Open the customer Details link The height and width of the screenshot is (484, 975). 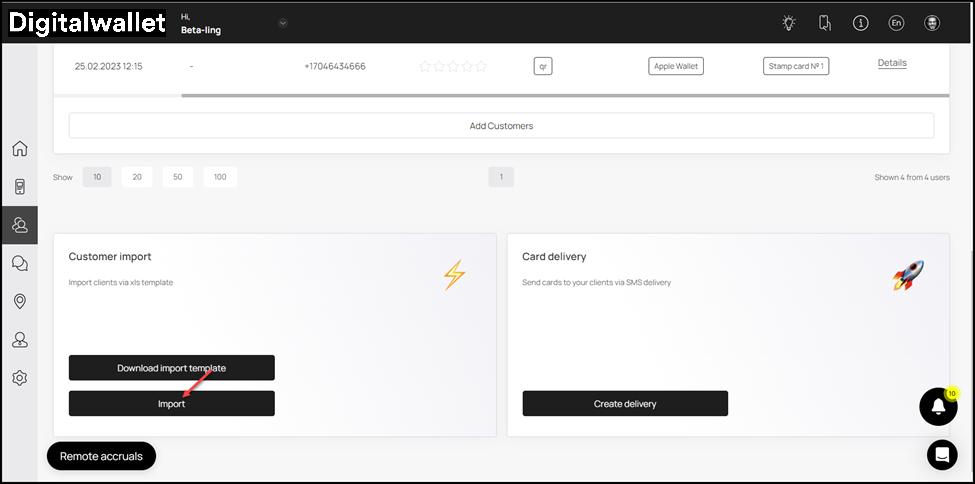pos(892,63)
